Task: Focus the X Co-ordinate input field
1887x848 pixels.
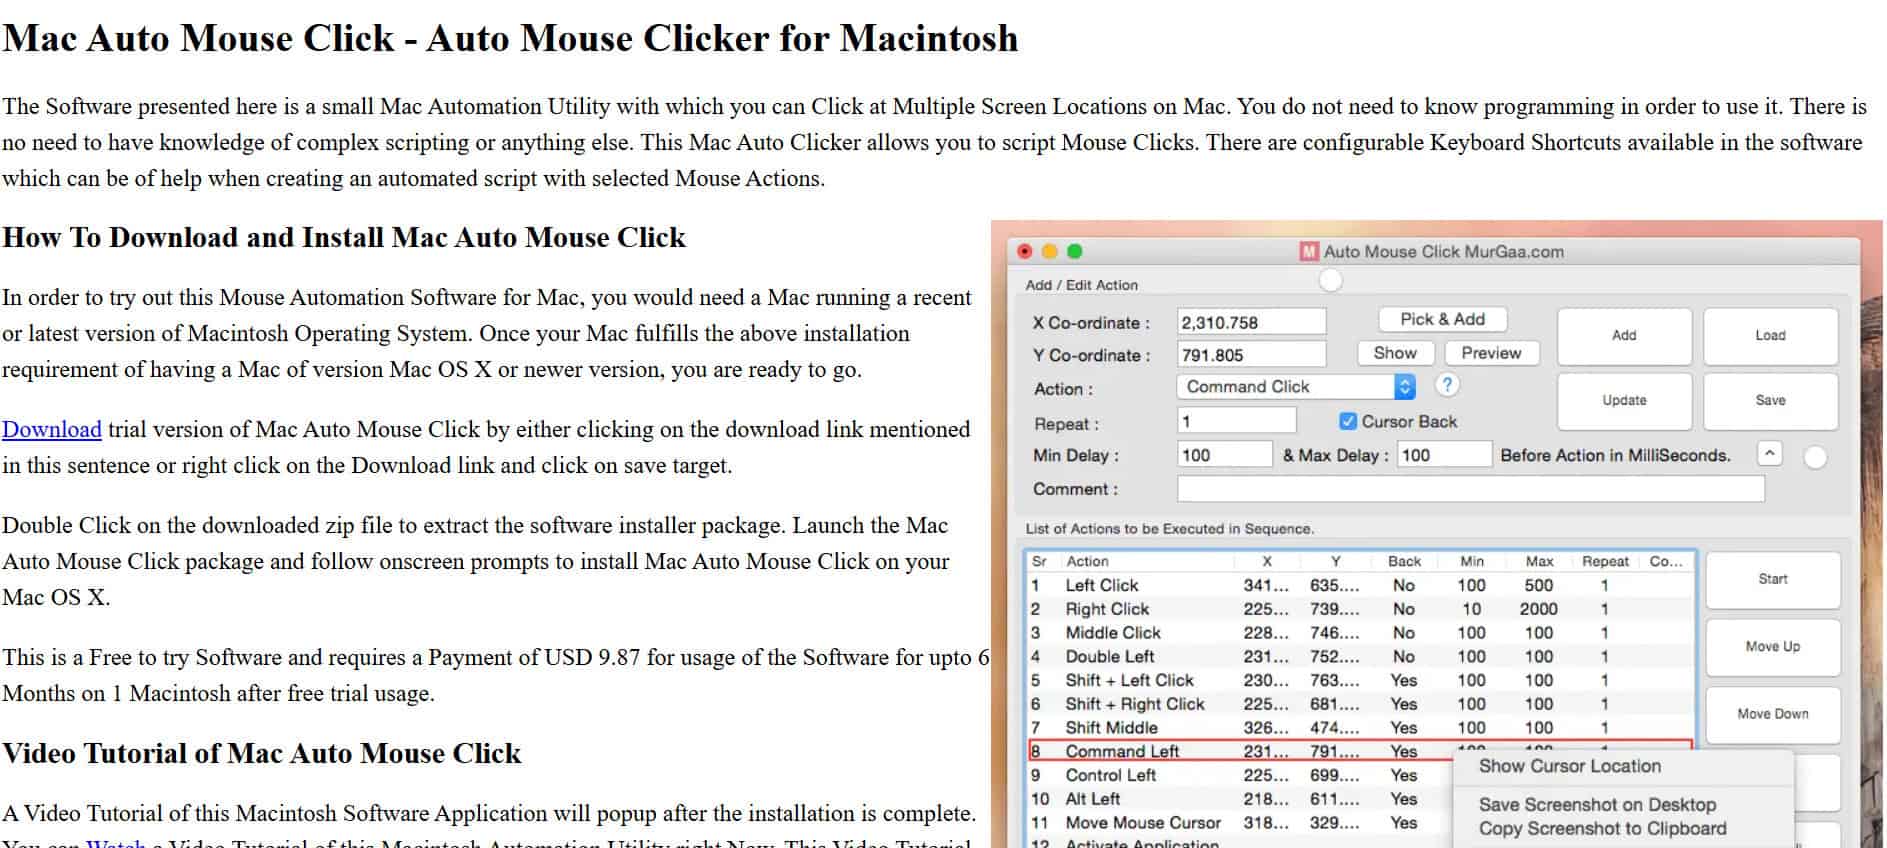Action: point(1251,322)
